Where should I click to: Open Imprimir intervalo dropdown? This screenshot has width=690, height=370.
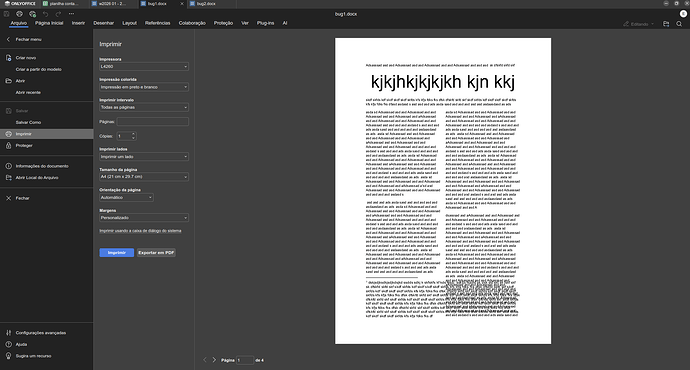coord(144,107)
